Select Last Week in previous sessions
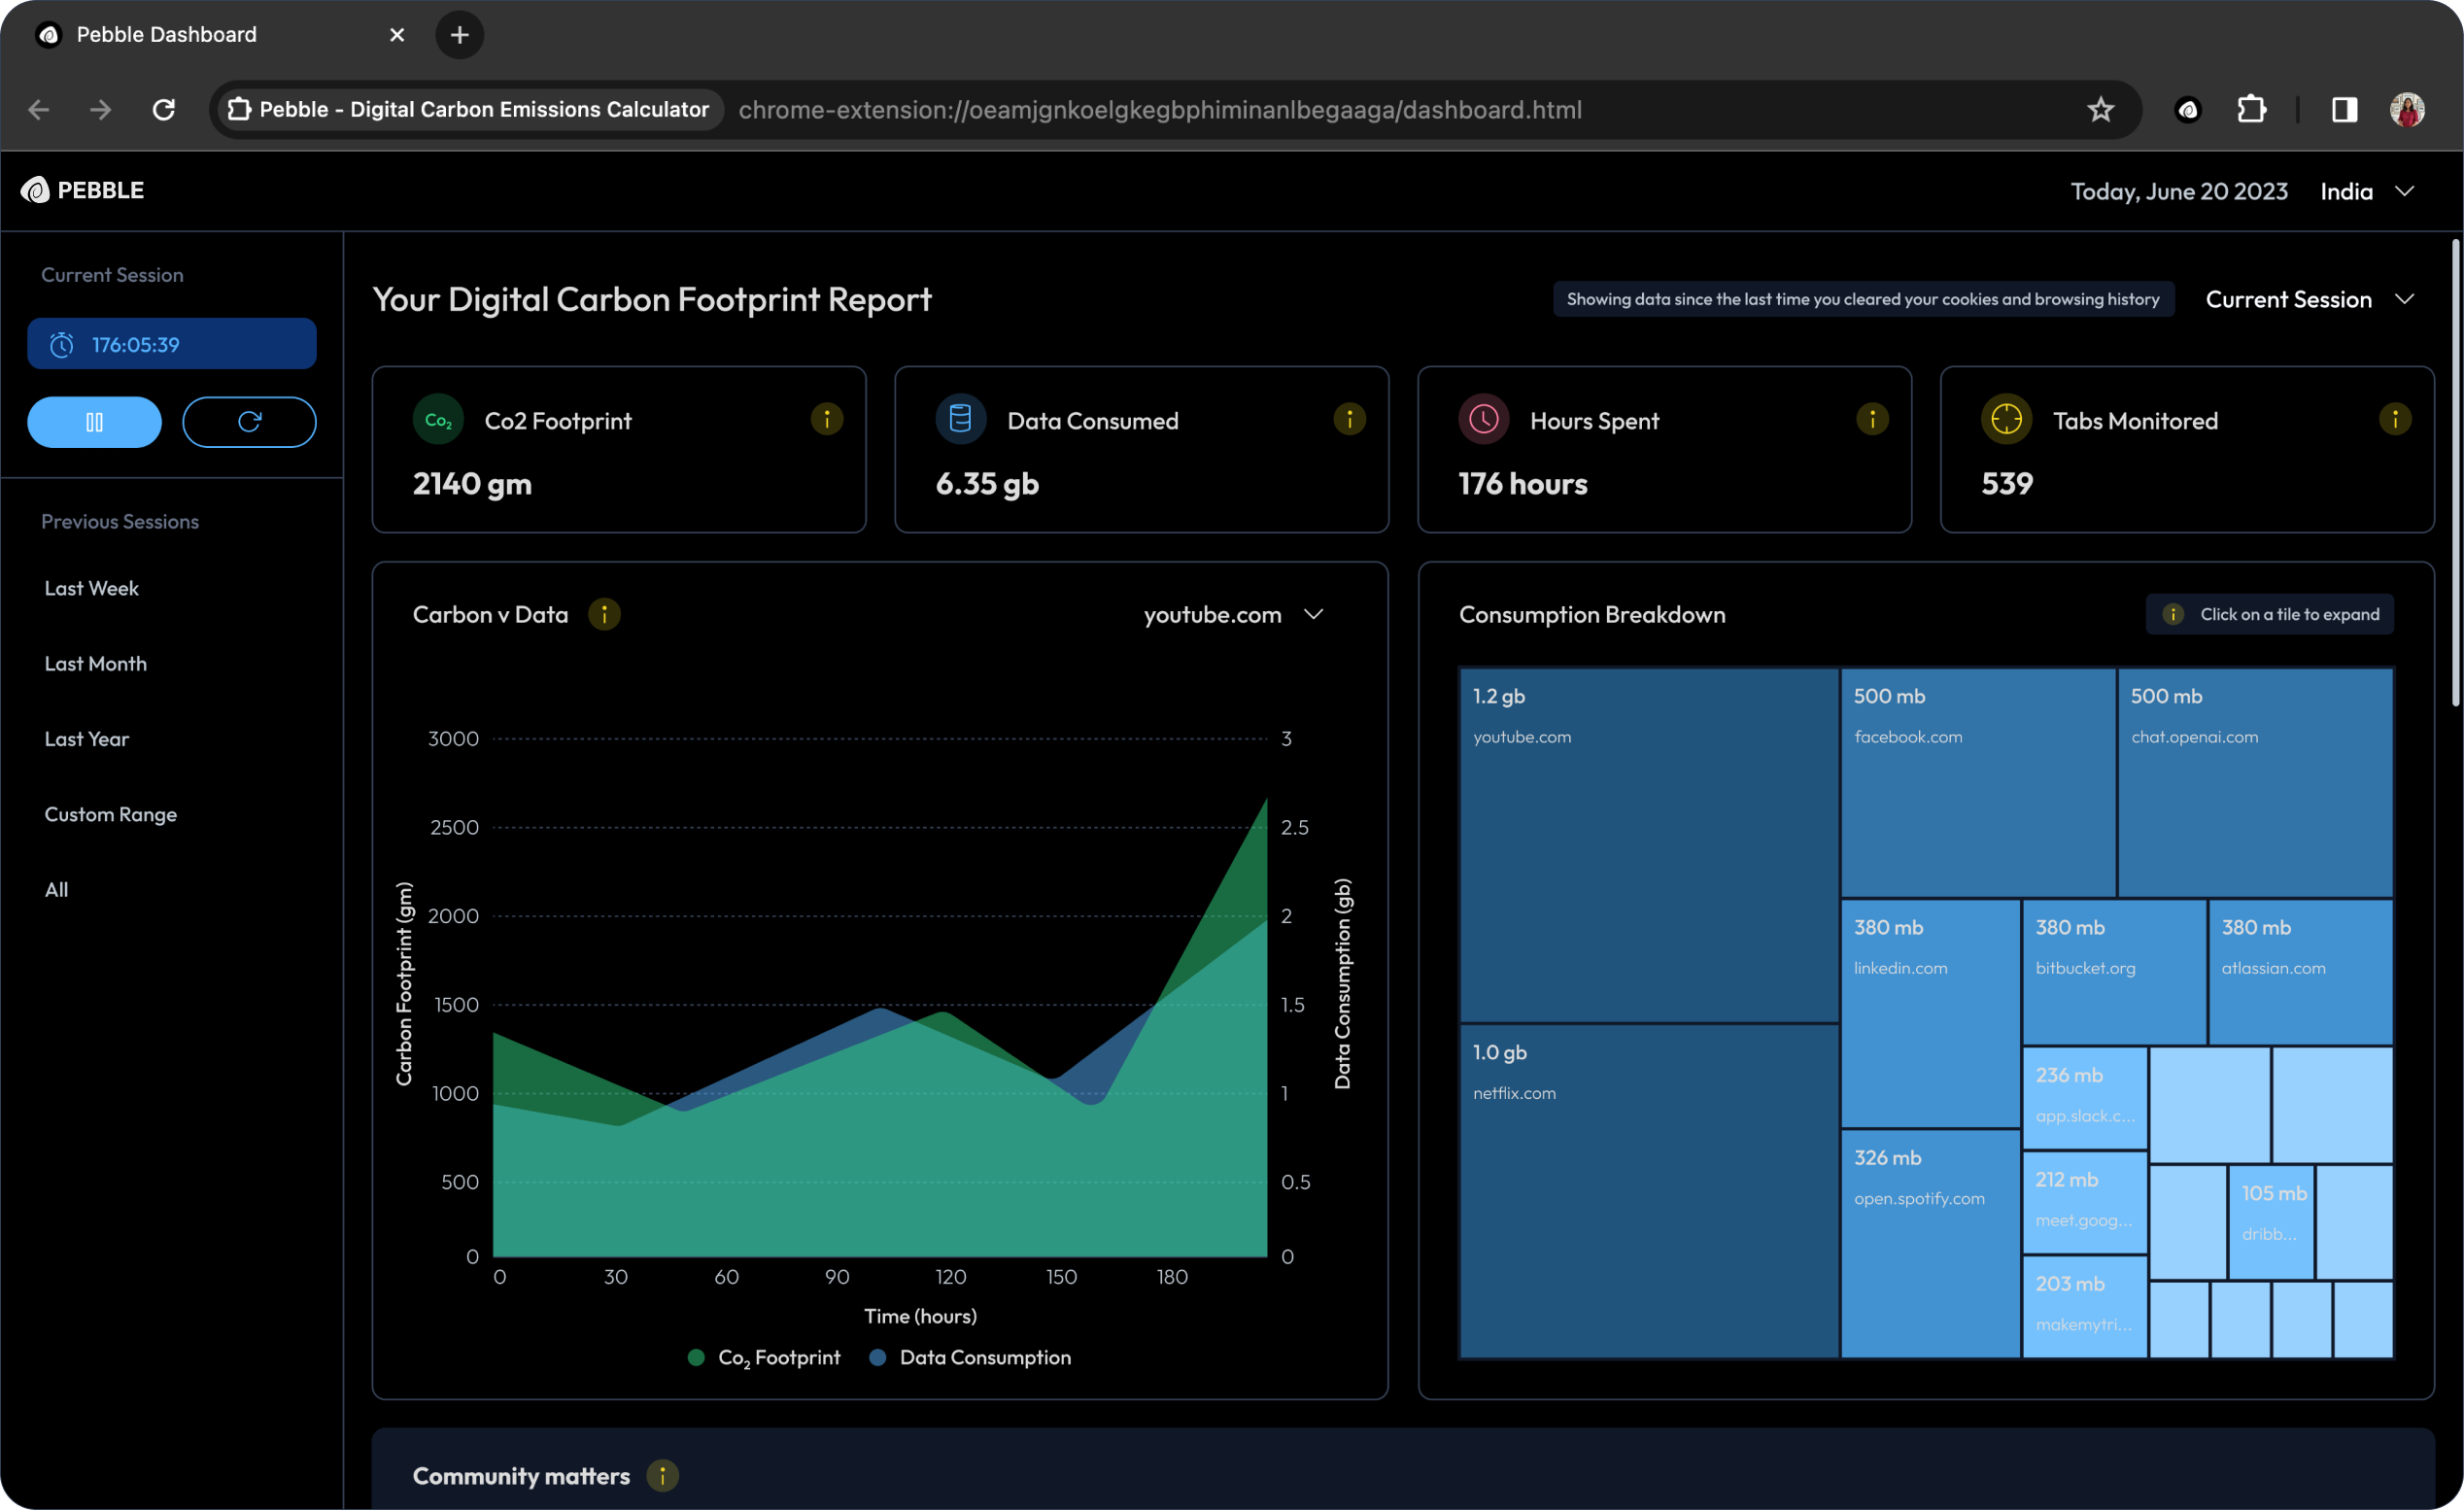Image resolution: width=2464 pixels, height=1510 pixels. pyautogui.click(x=91, y=588)
